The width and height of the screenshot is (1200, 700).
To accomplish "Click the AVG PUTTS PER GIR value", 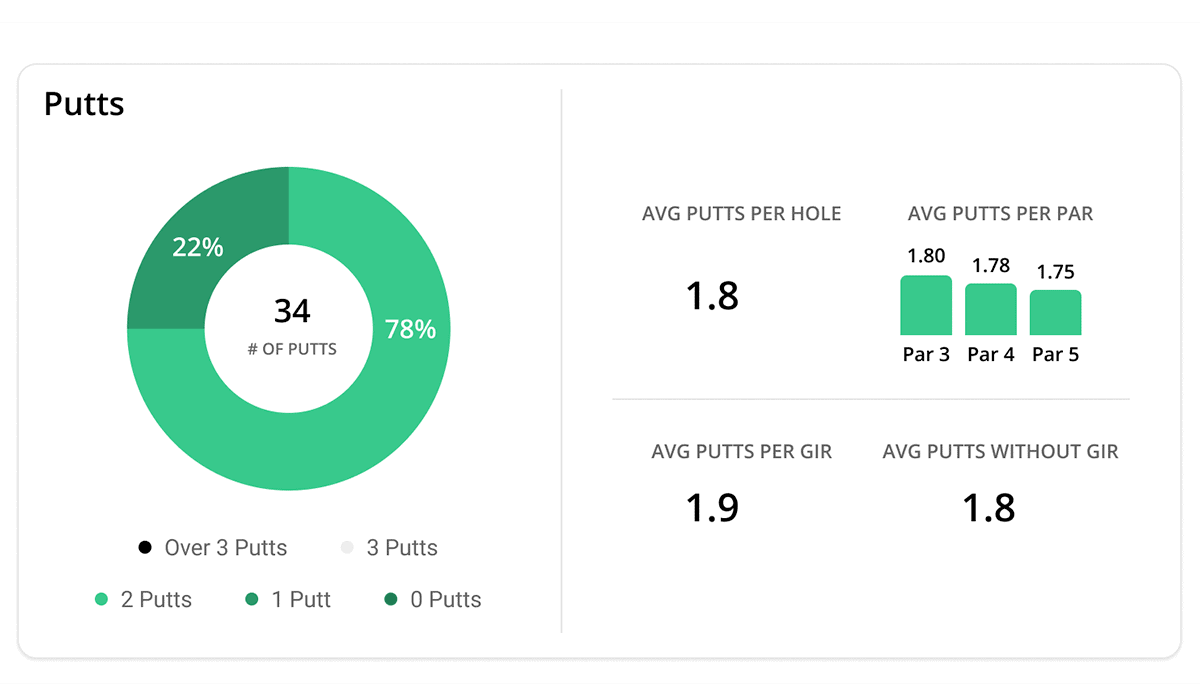I will (712, 508).
